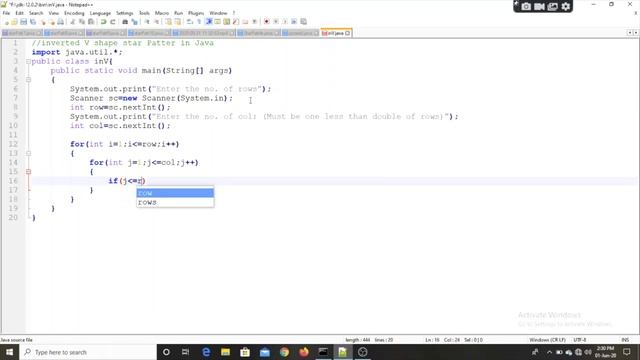Toggle Show All Characters icon

199,22
